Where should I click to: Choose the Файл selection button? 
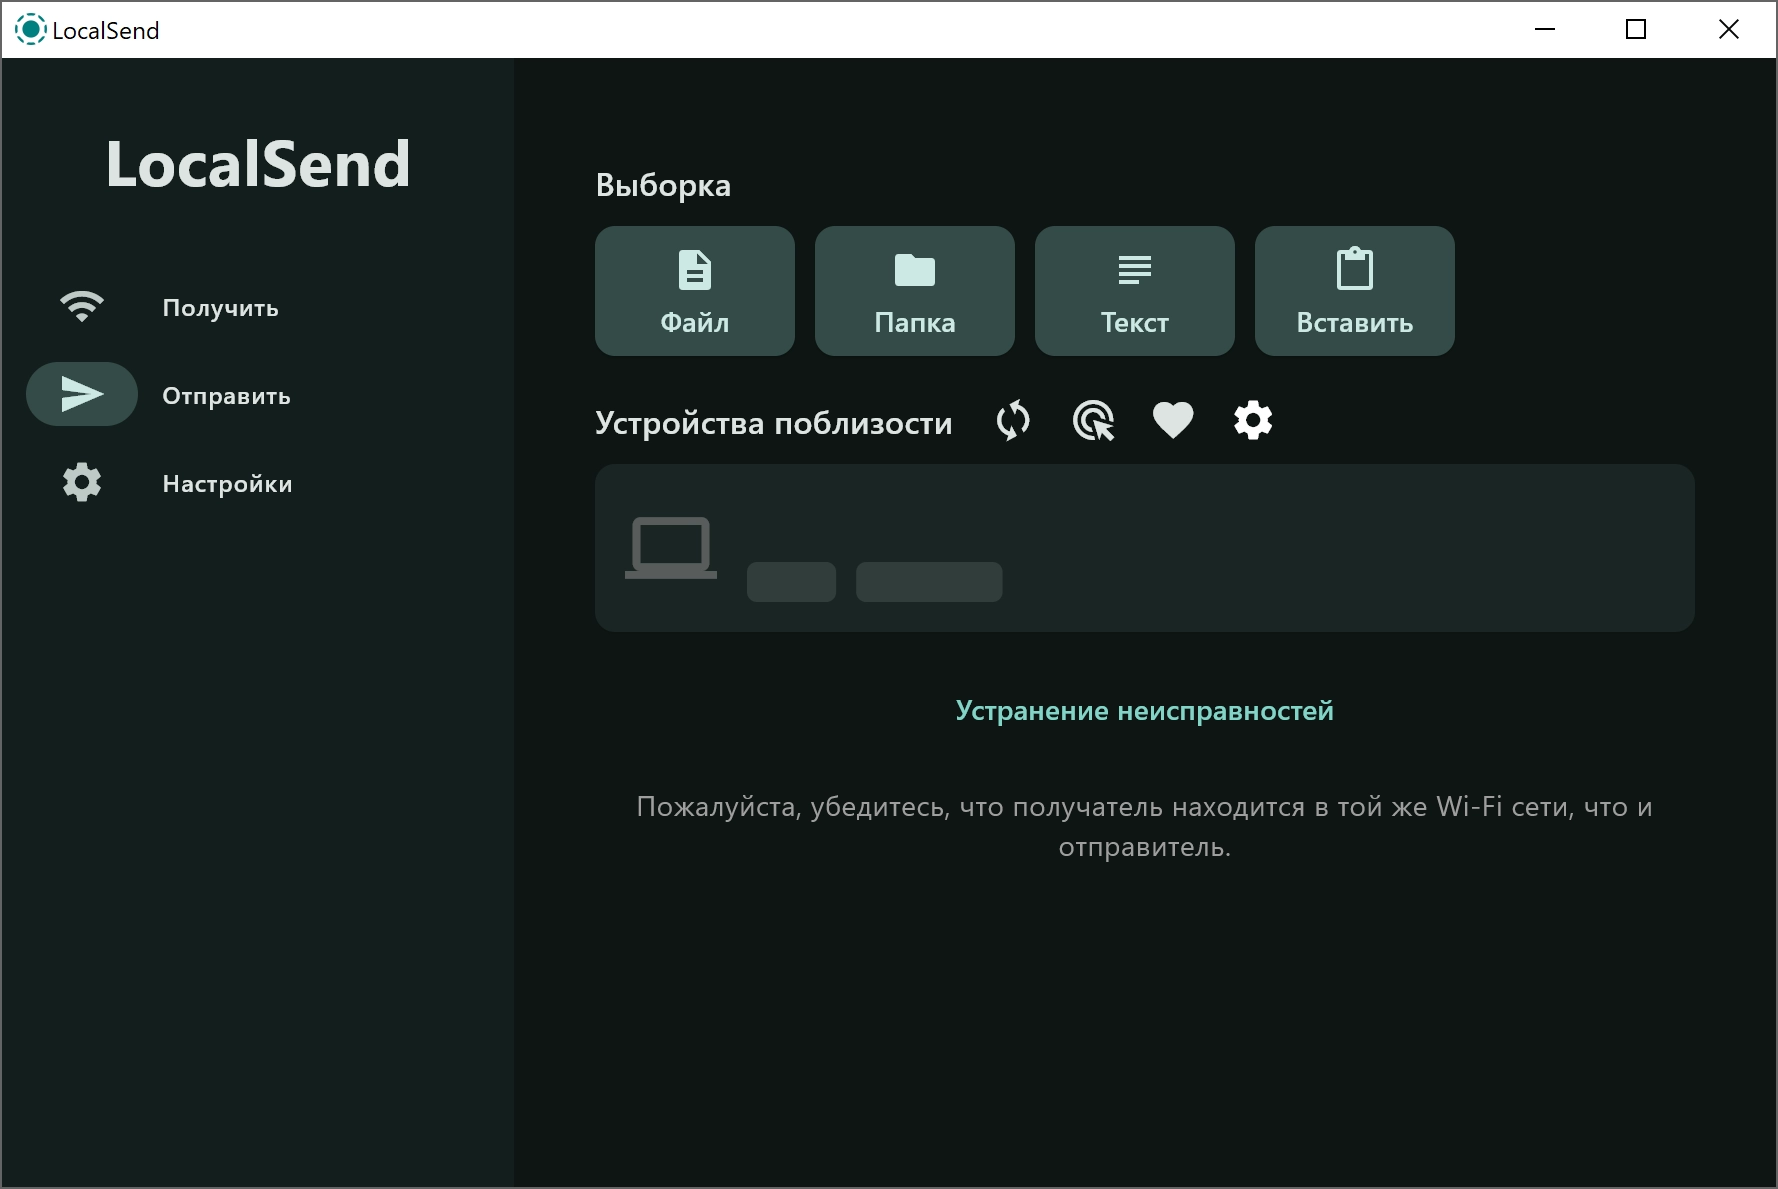(695, 291)
